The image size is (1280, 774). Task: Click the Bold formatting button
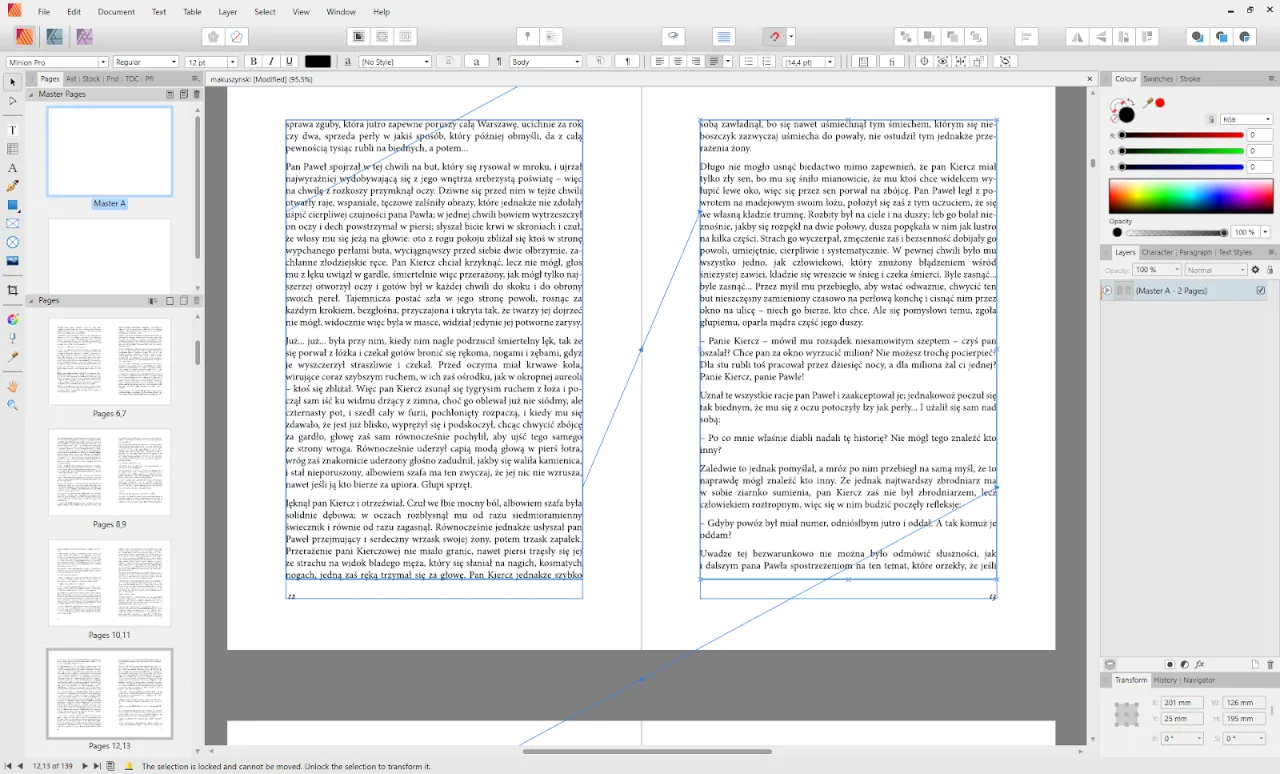click(253, 62)
